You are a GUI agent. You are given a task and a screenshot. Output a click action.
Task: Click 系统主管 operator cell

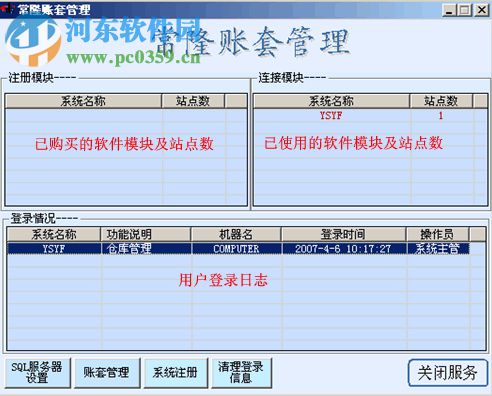point(438,249)
